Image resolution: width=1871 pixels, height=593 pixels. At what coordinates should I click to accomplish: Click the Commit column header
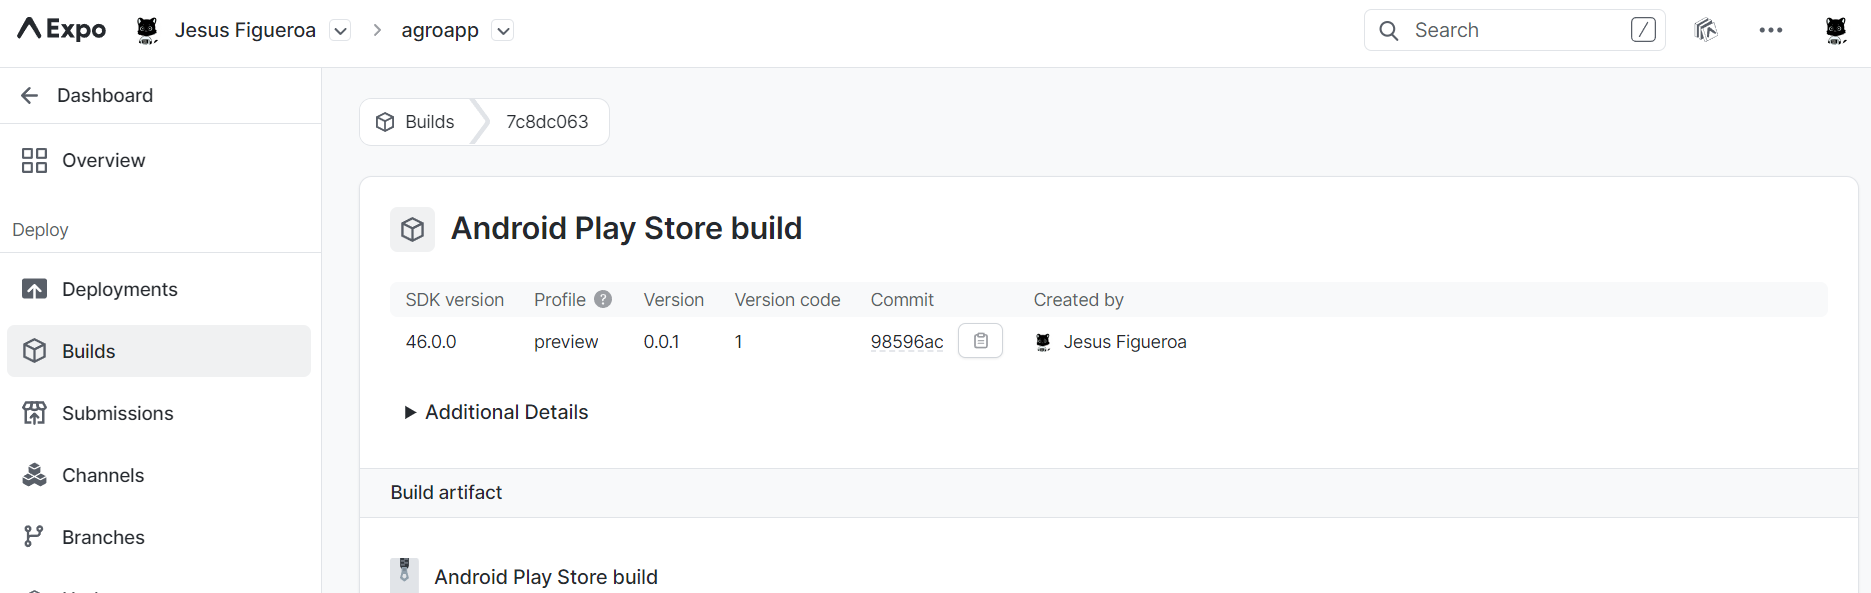(x=902, y=300)
